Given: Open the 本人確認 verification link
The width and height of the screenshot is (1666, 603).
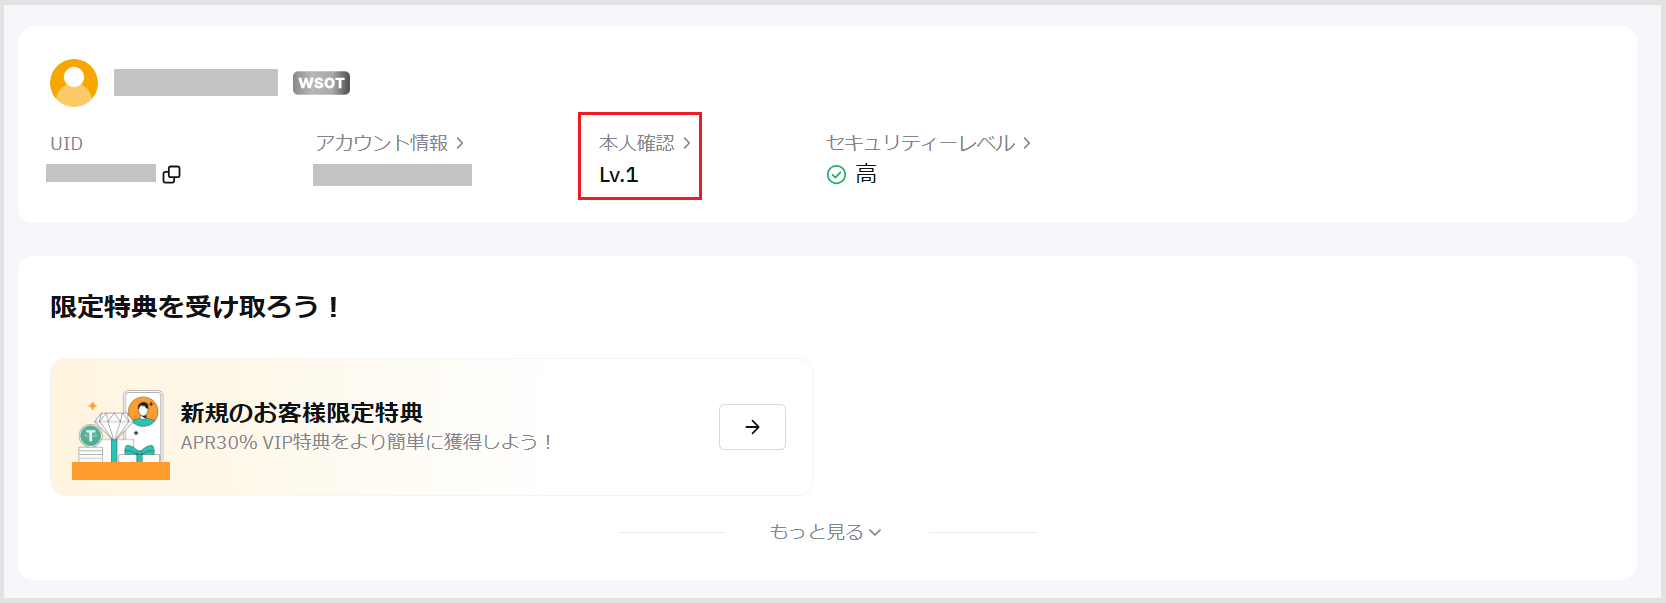Looking at the screenshot, I should pos(637,143).
